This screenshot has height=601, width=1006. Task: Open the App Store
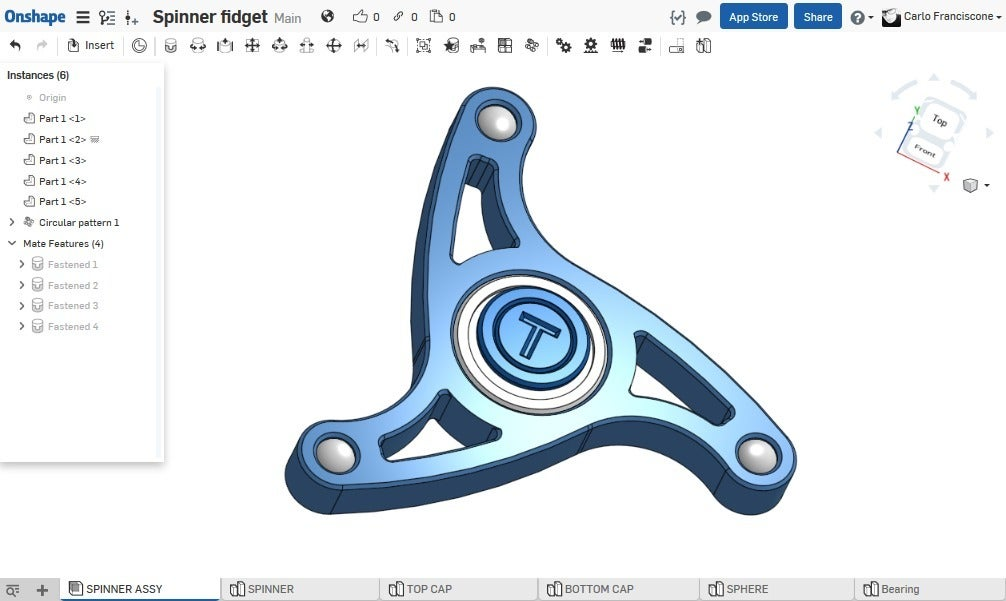(x=753, y=17)
